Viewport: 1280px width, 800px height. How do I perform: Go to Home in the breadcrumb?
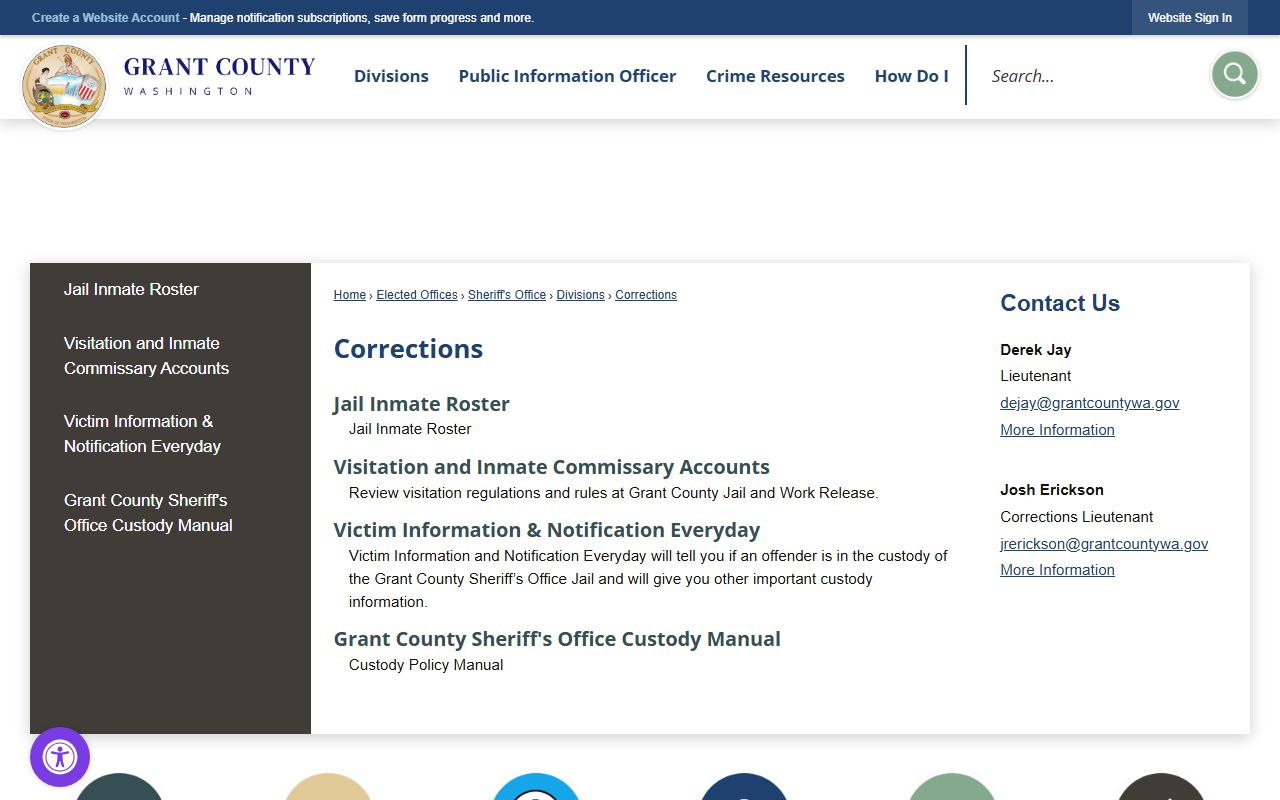coord(350,295)
